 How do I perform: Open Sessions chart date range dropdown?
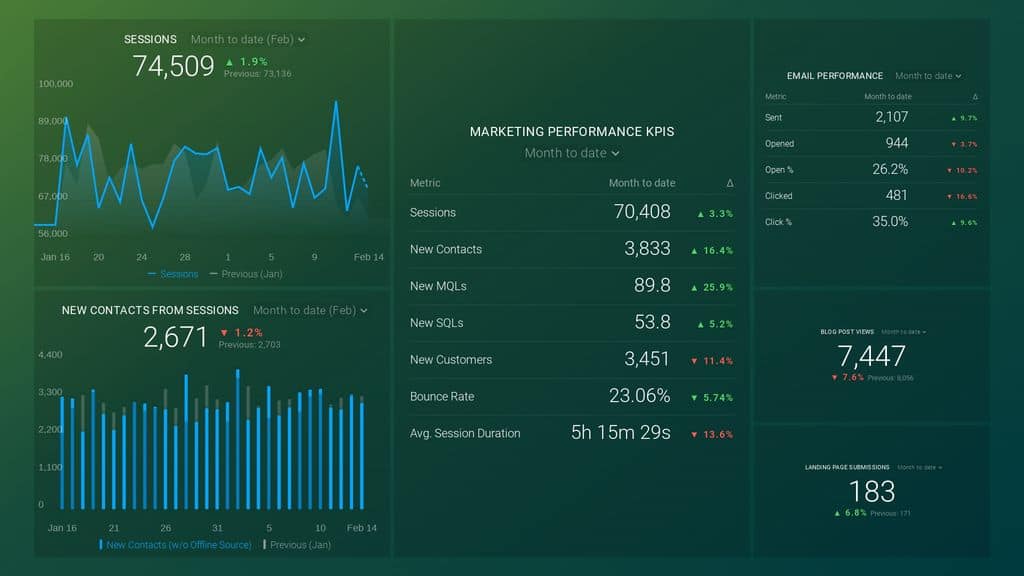tap(248, 40)
